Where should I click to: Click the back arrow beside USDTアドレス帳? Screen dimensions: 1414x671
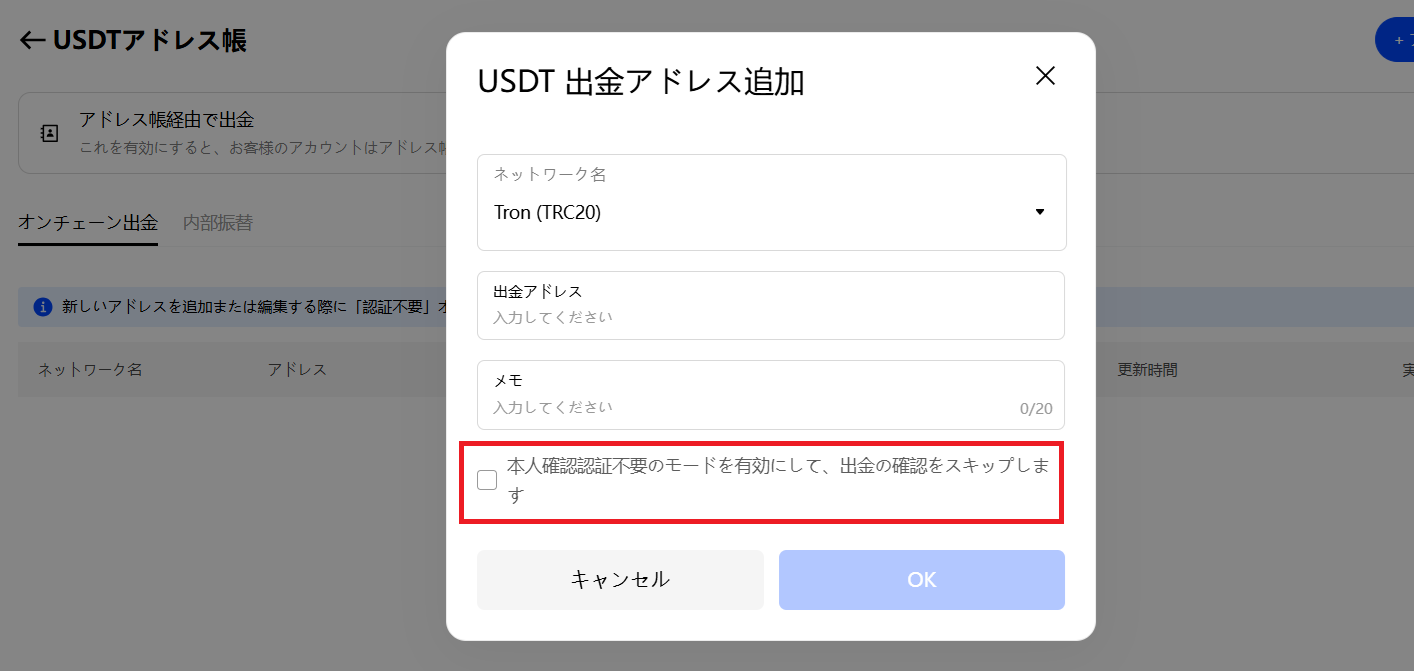(32, 41)
